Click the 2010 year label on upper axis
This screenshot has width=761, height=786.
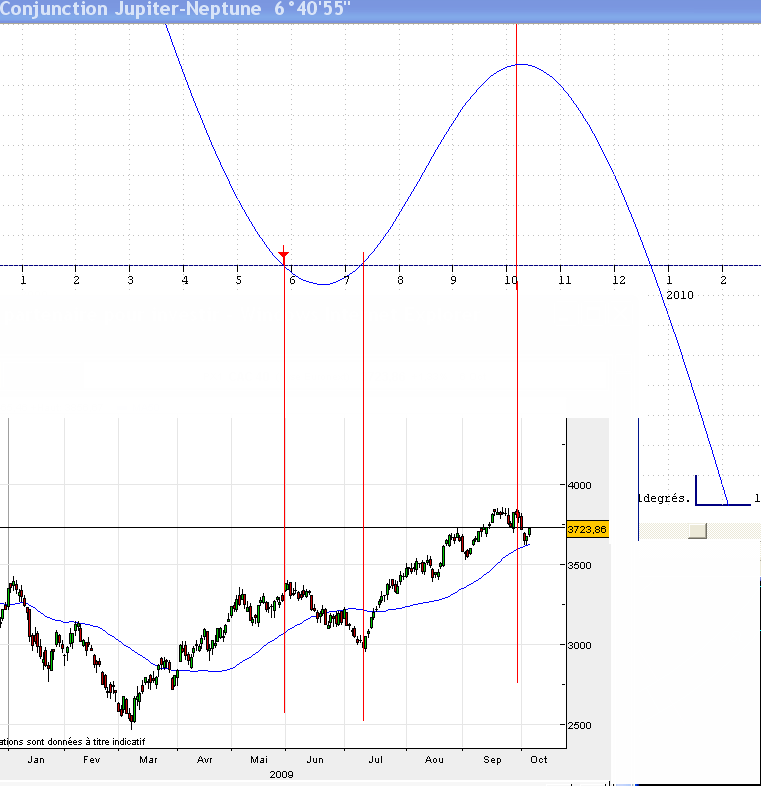tap(679, 295)
